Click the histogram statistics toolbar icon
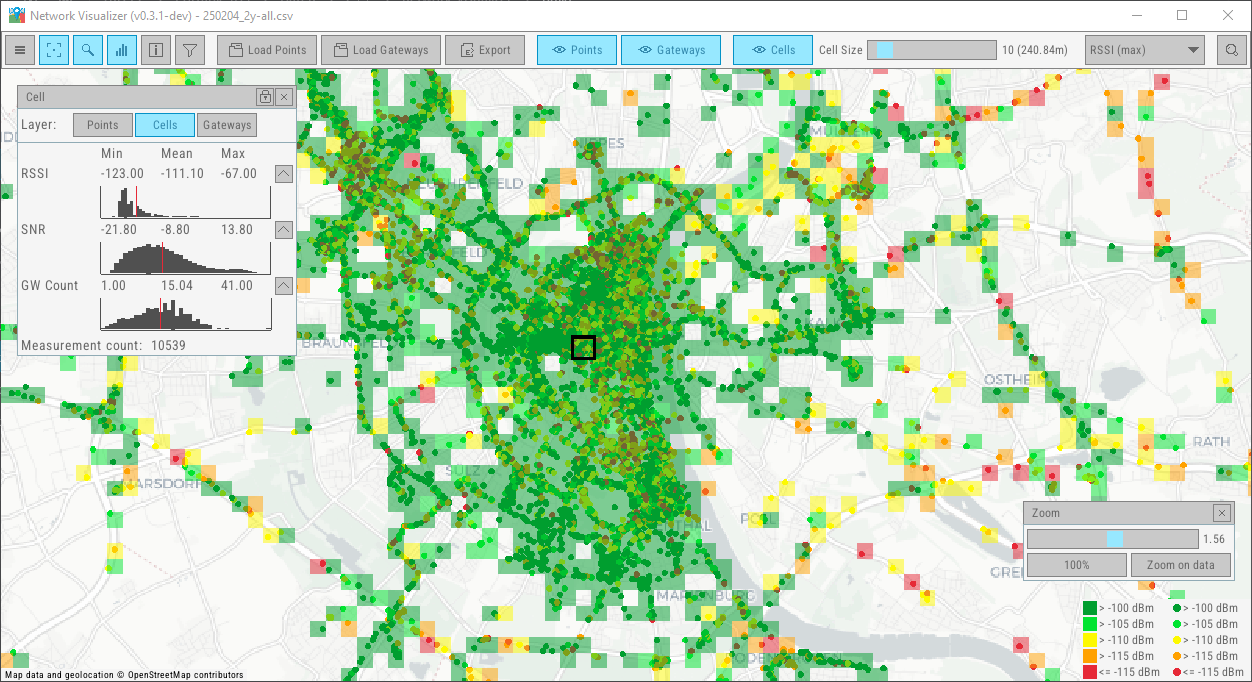Viewport: 1252px width, 682px height. [121, 49]
